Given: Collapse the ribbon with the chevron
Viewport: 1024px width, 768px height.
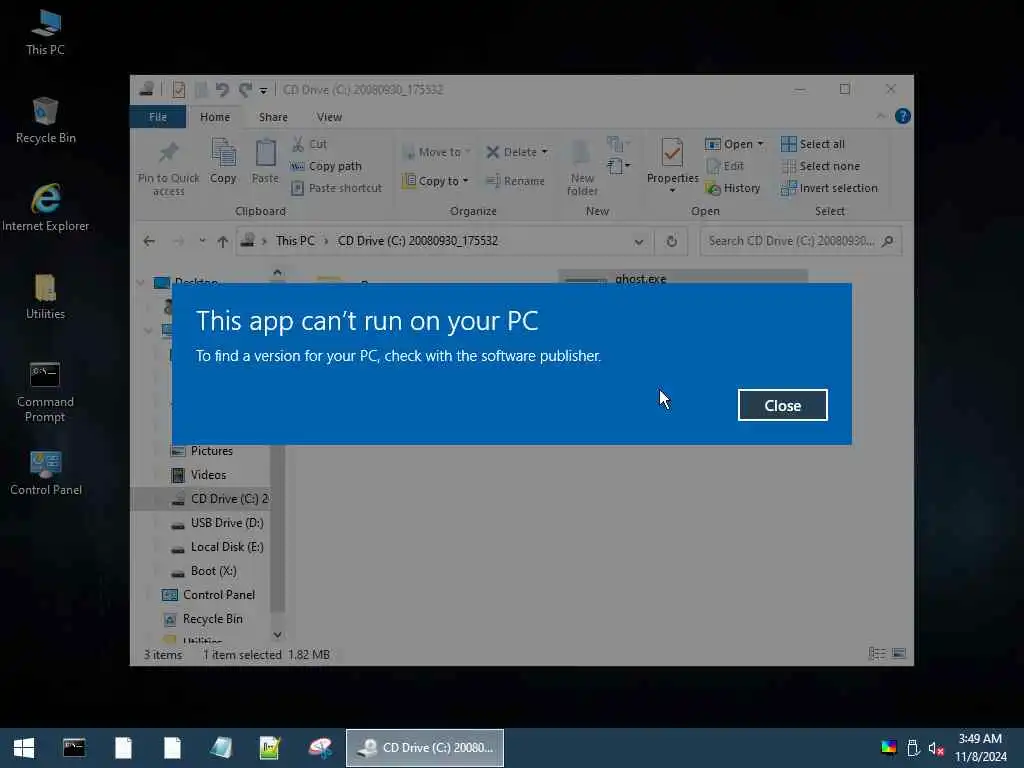Looking at the screenshot, I should [880, 116].
